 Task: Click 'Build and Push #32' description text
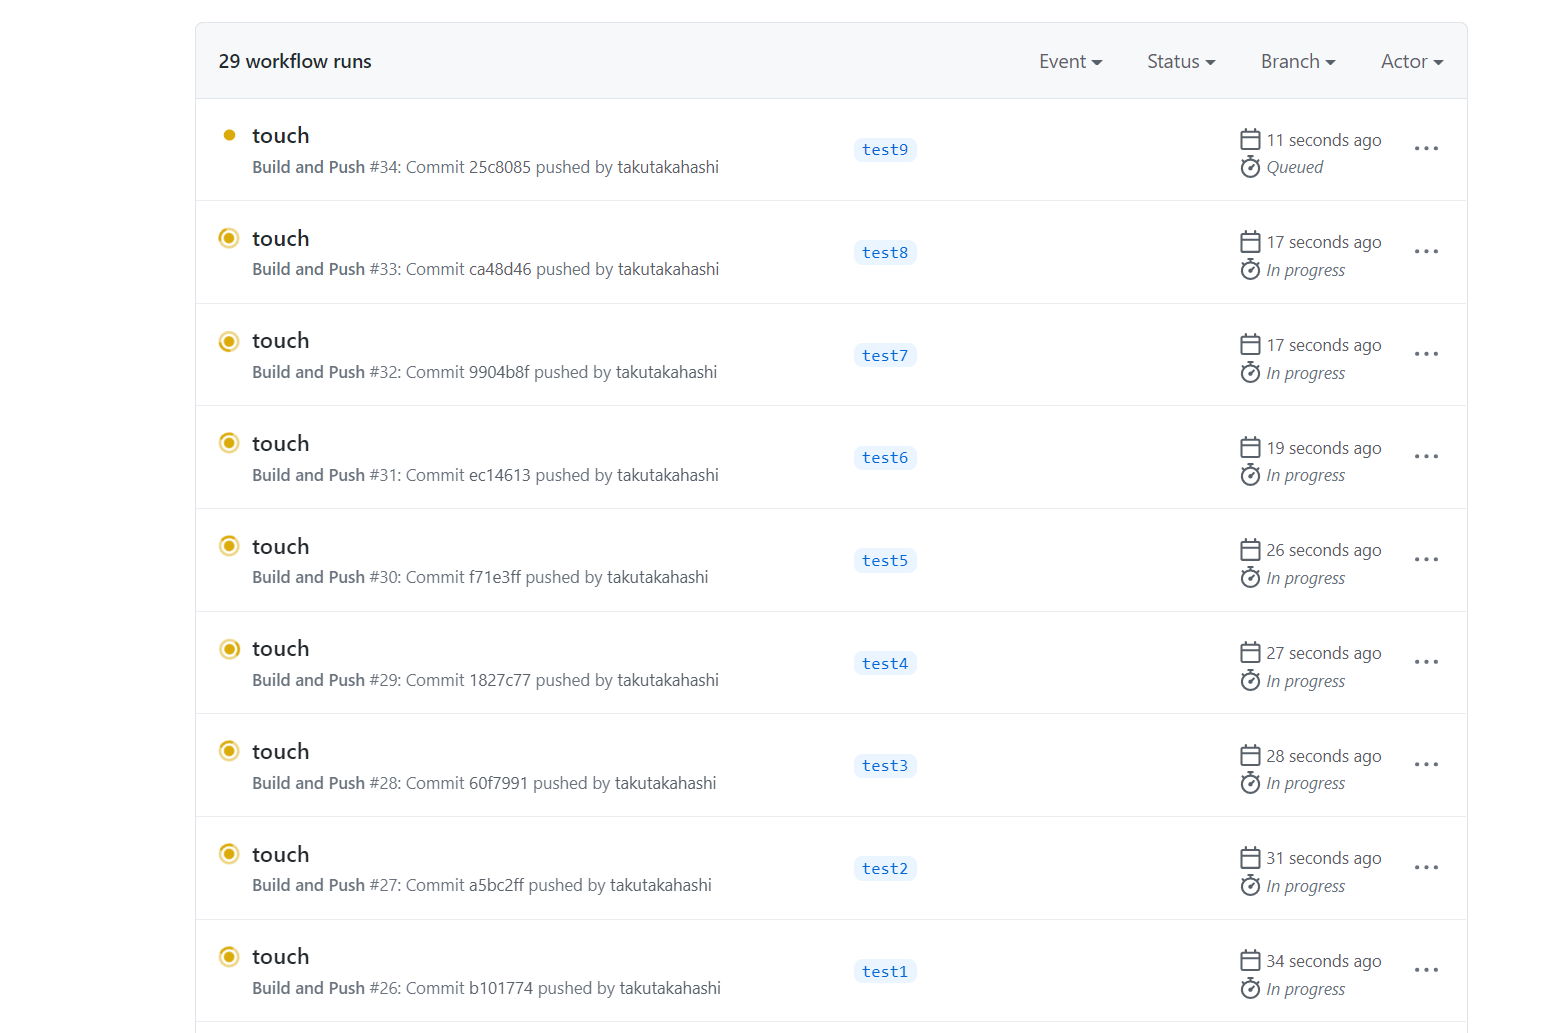tap(484, 372)
